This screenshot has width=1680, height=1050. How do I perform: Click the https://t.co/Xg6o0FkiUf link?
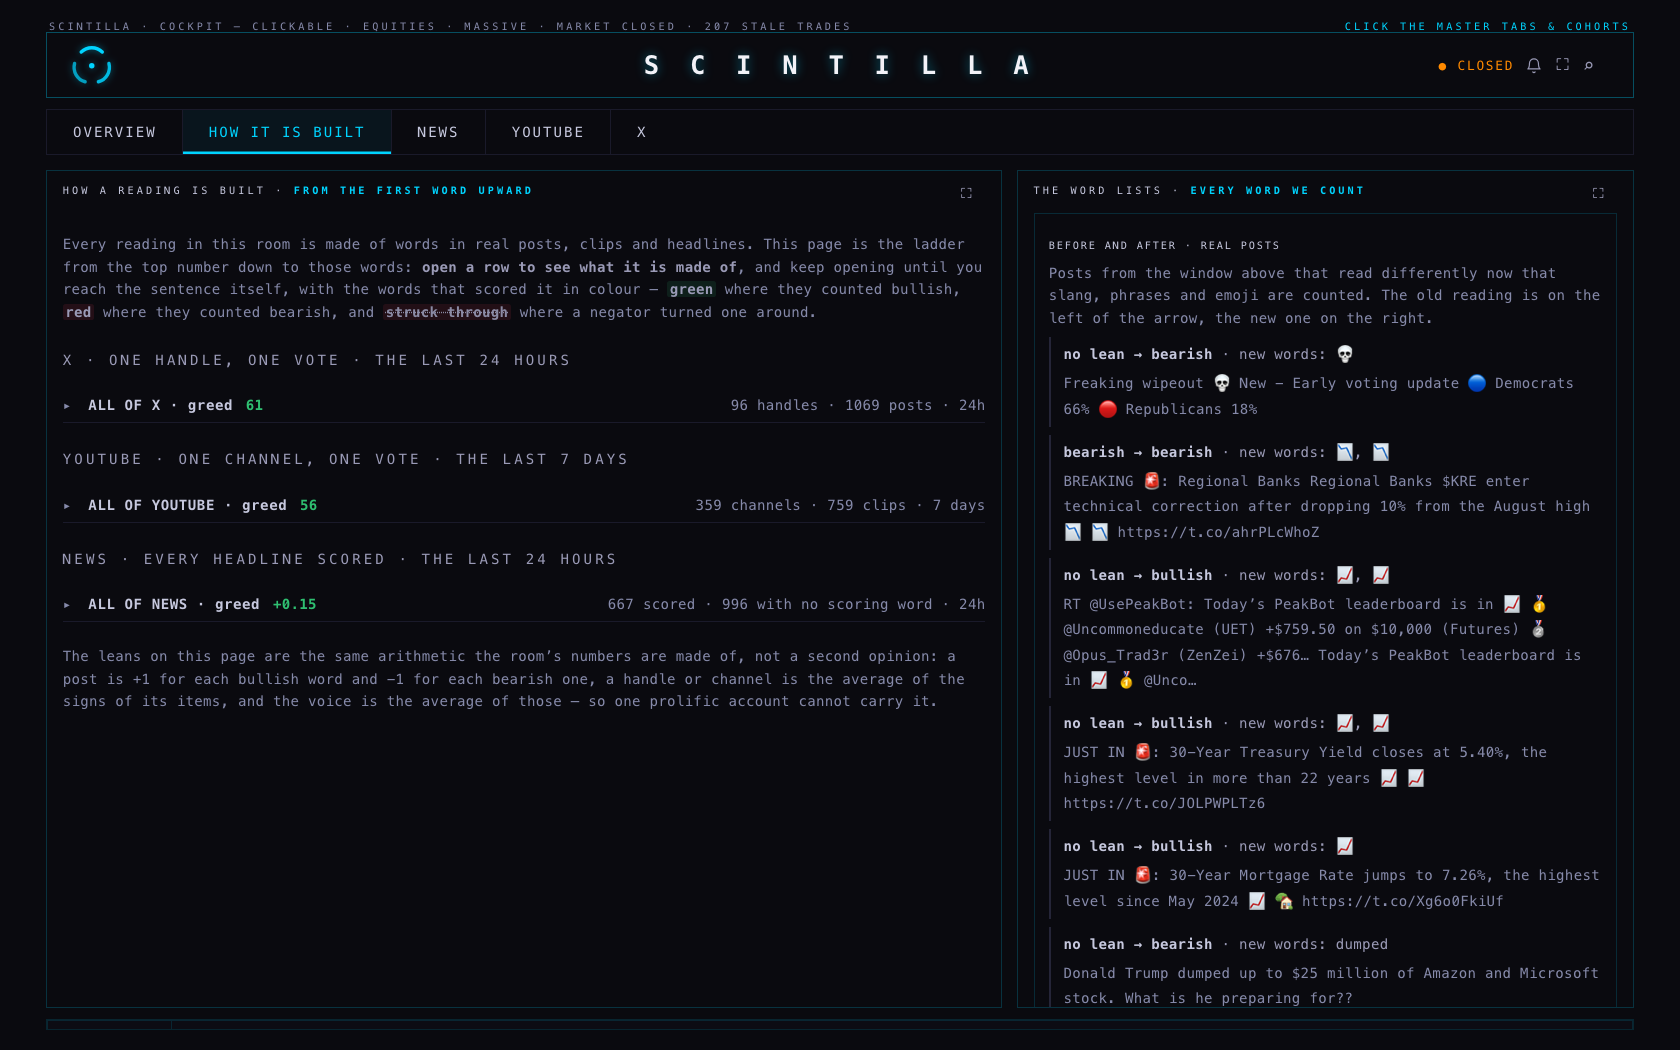(1402, 901)
